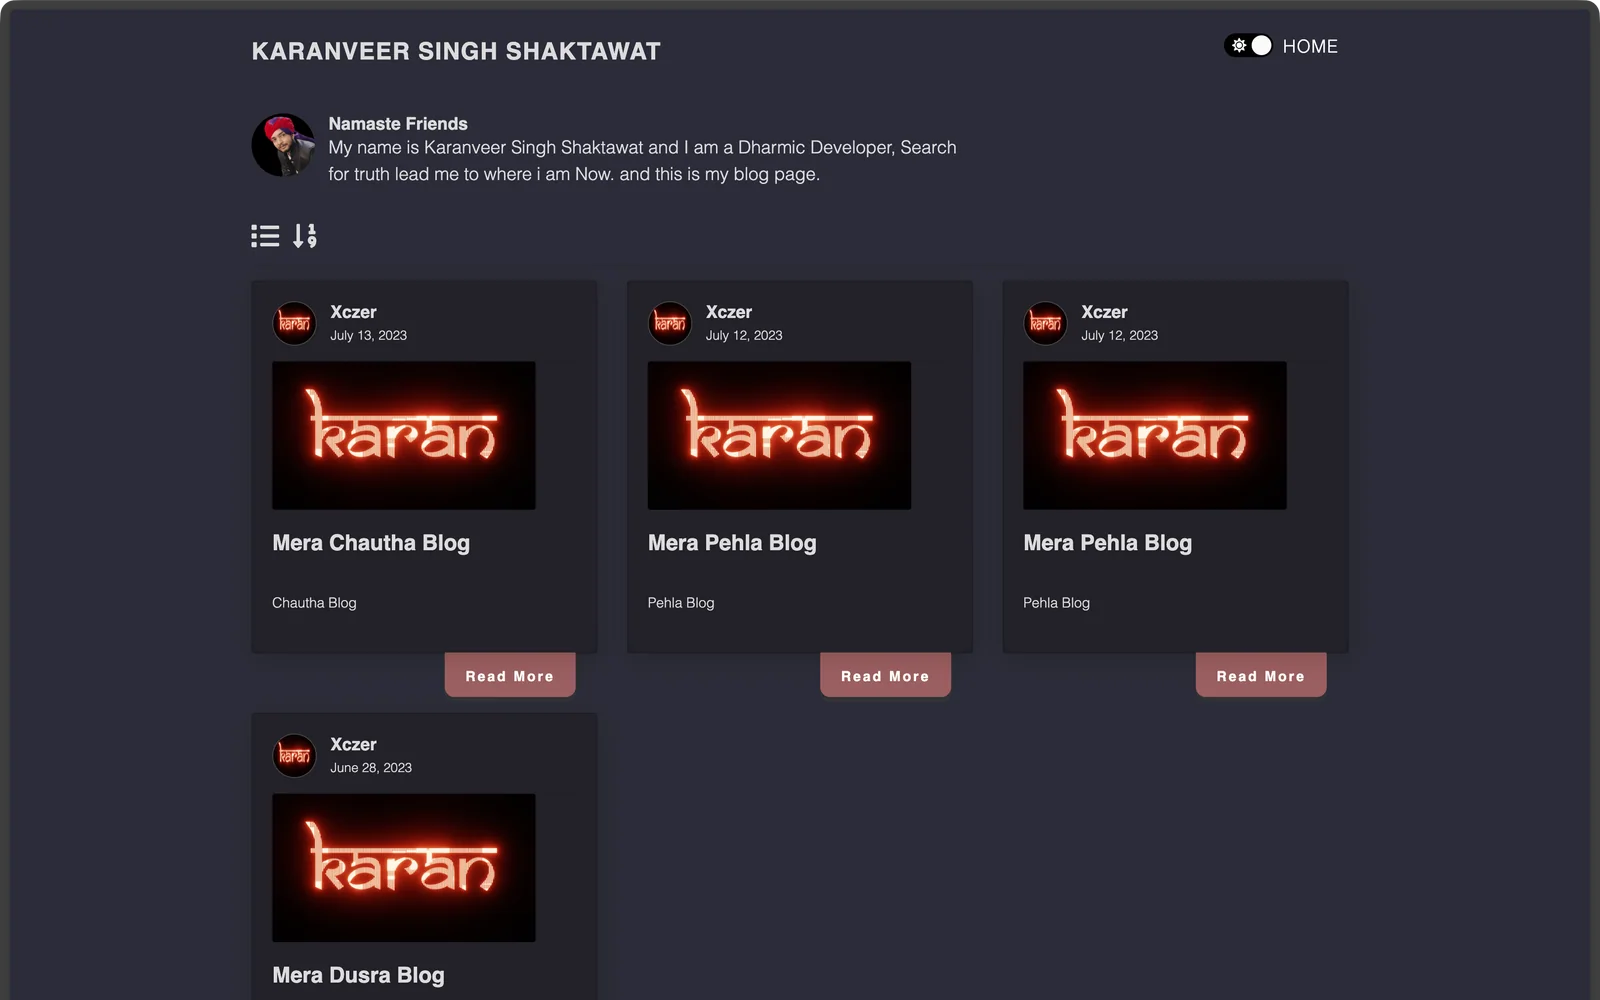
Task: Click Read More on July 12 middle card
Action: [885, 676]
